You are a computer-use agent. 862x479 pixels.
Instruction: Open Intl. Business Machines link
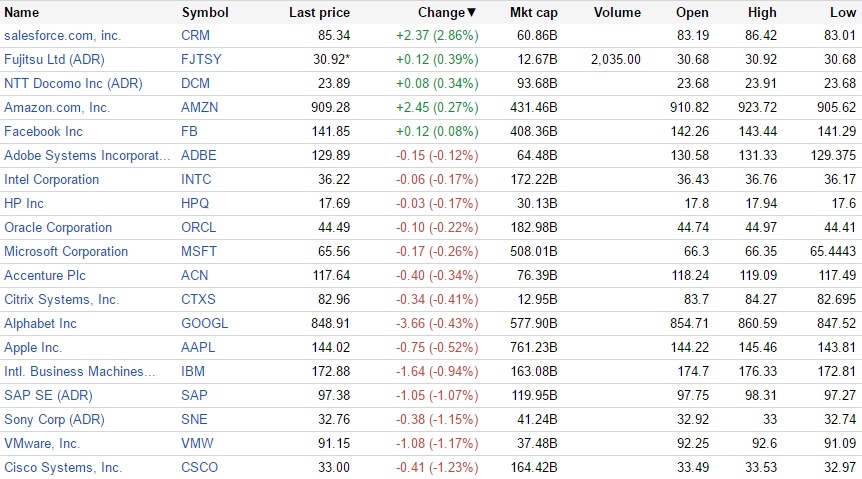click(x=80, y=371)
